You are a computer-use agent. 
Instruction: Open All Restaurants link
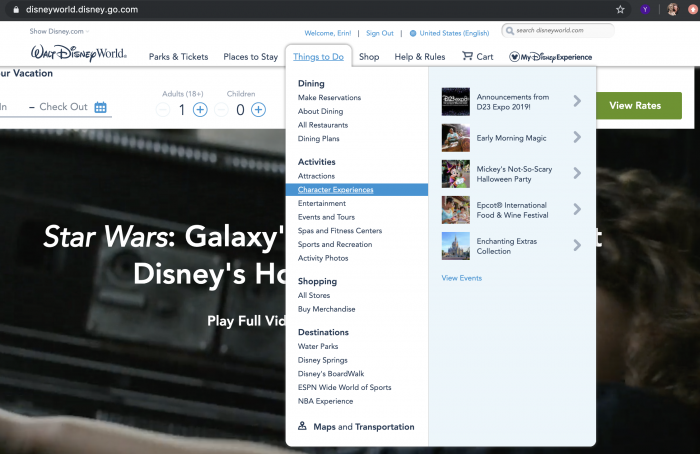323,125
